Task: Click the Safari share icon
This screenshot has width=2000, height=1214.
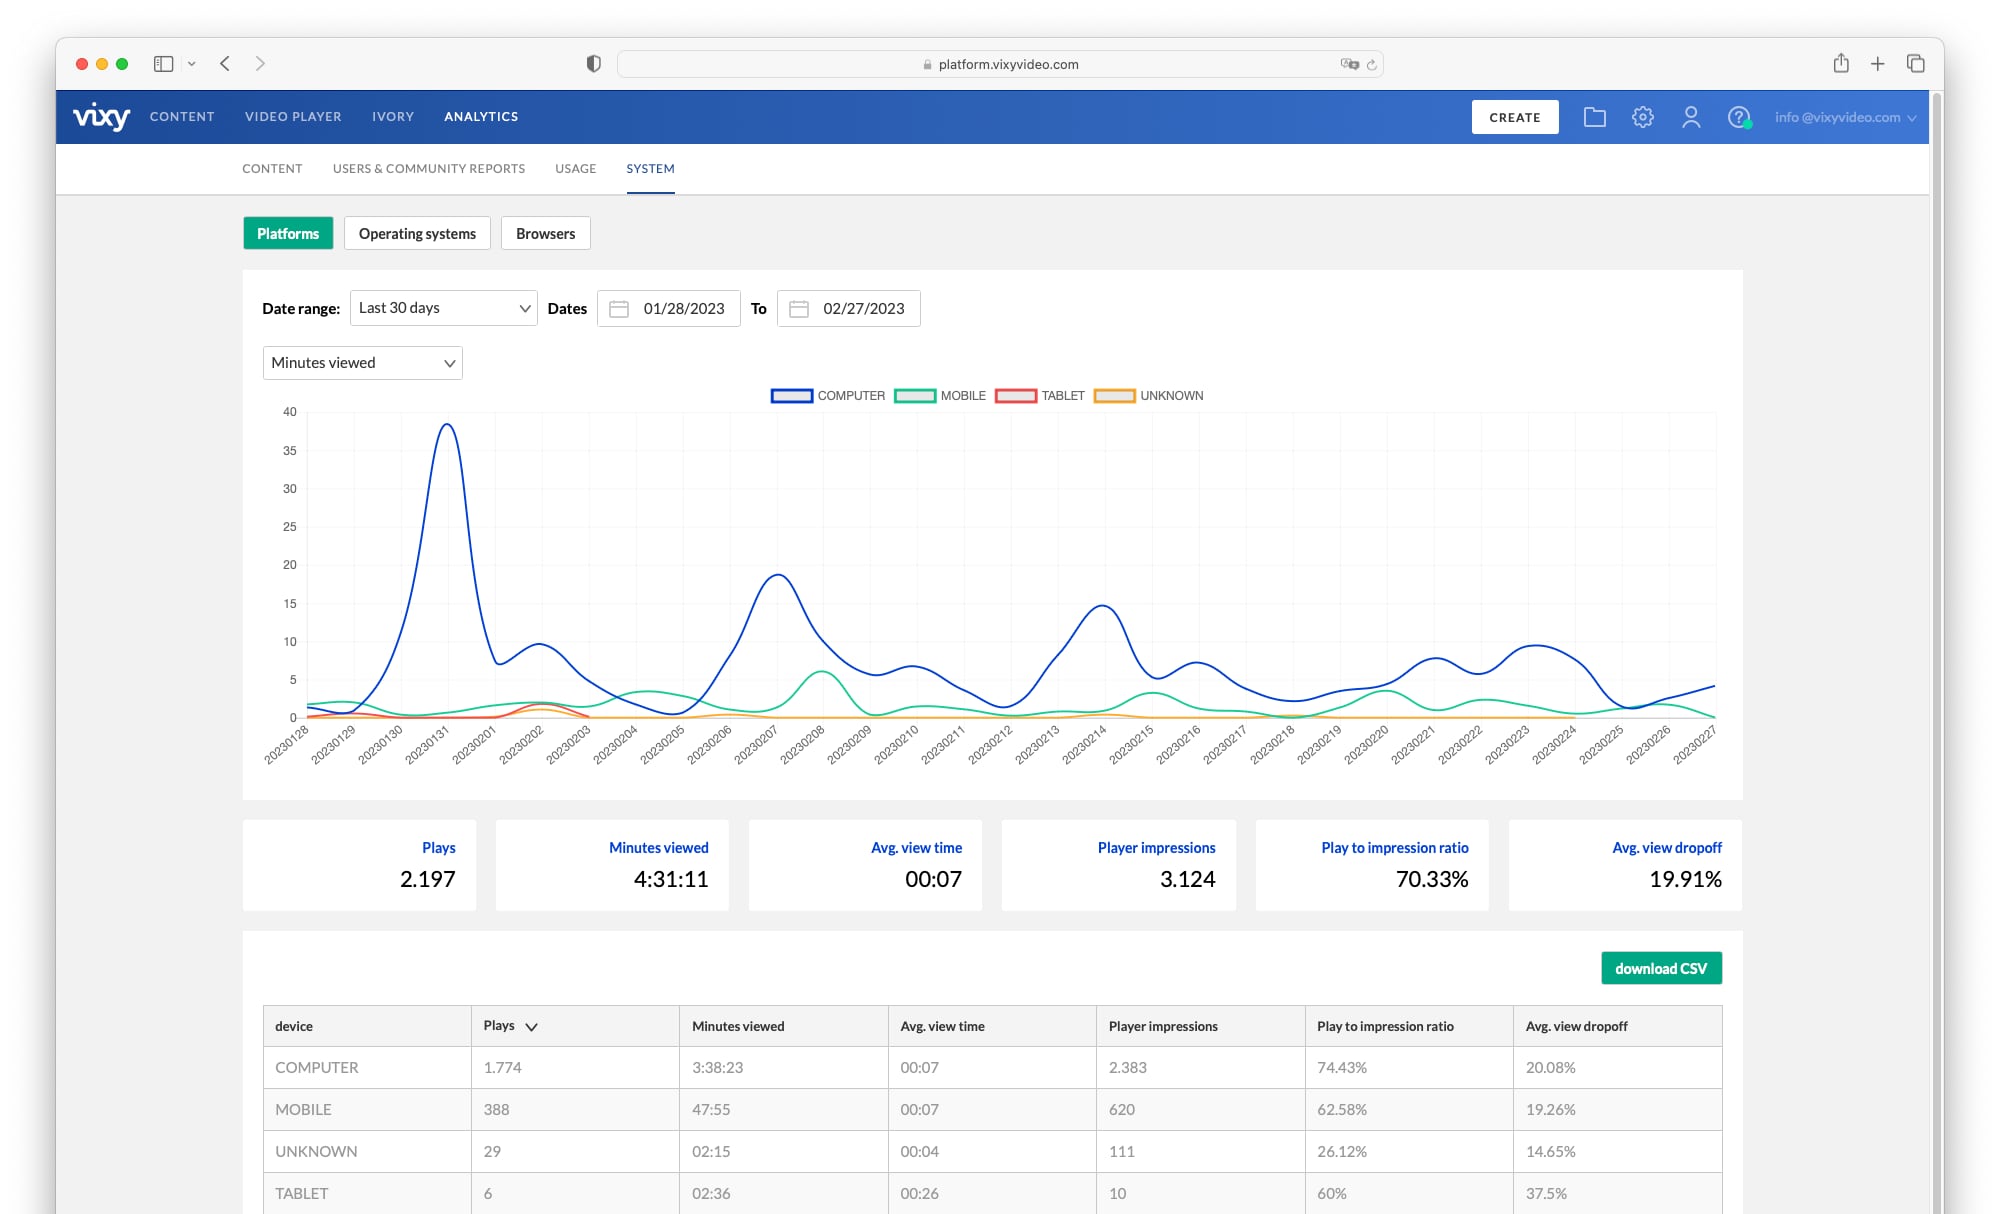Action: [1841, 63]
